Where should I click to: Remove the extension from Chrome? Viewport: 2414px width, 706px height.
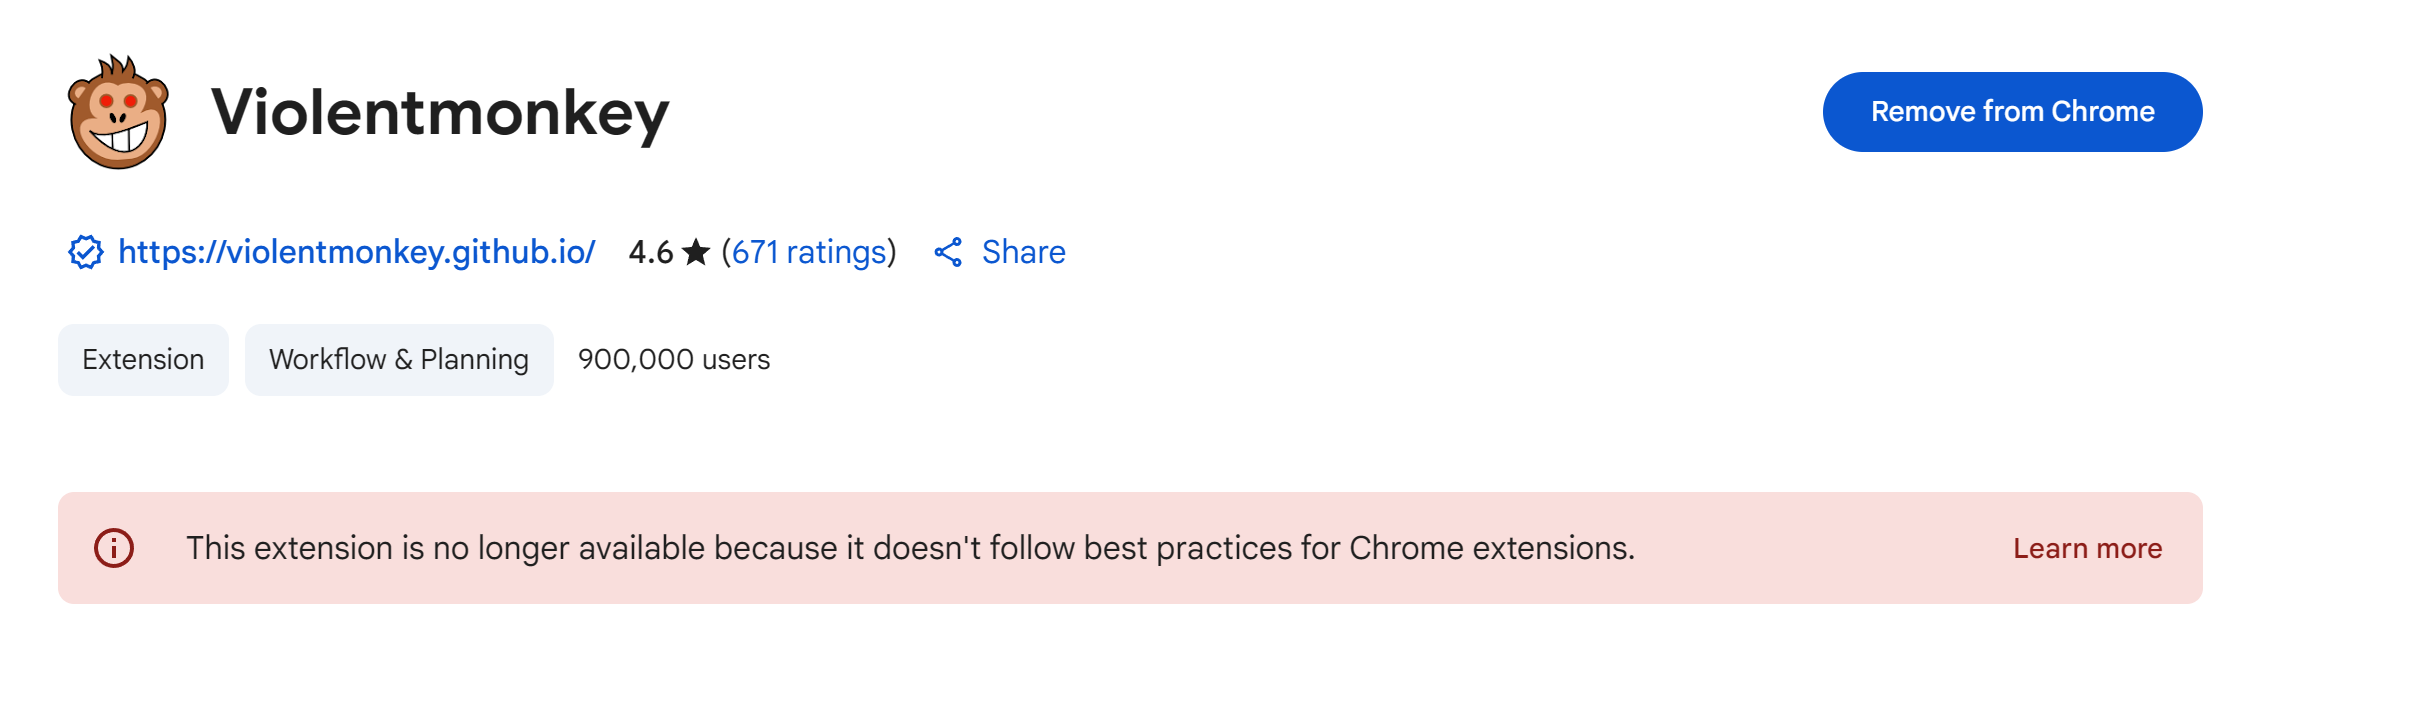pos(2012,112)
